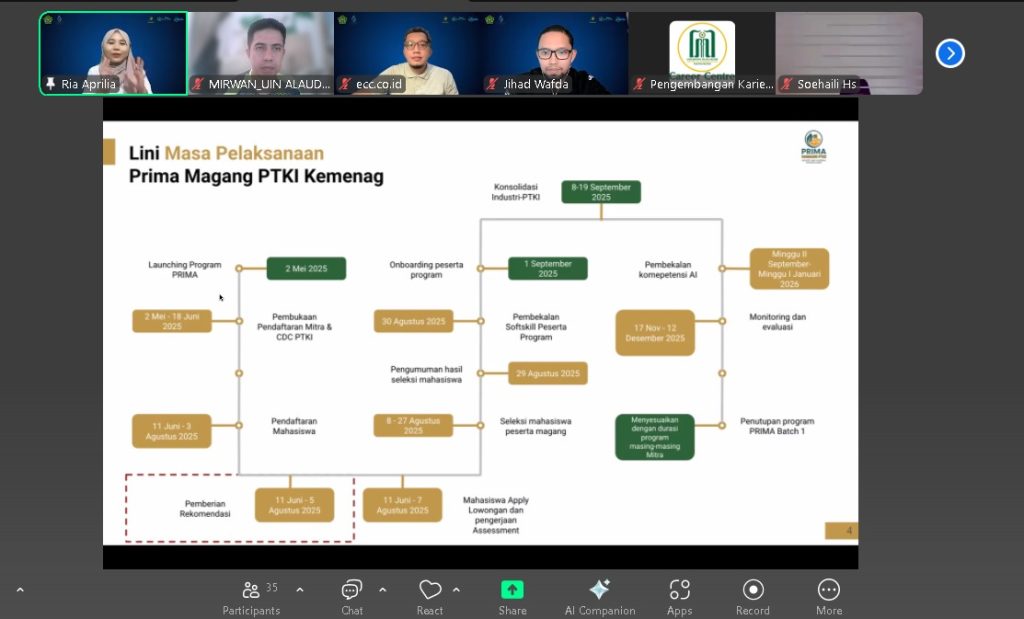Screen dimensions: 1024x619
Task: Click muted mic icon beside Jihad Wafda
Action: (492, 84)
